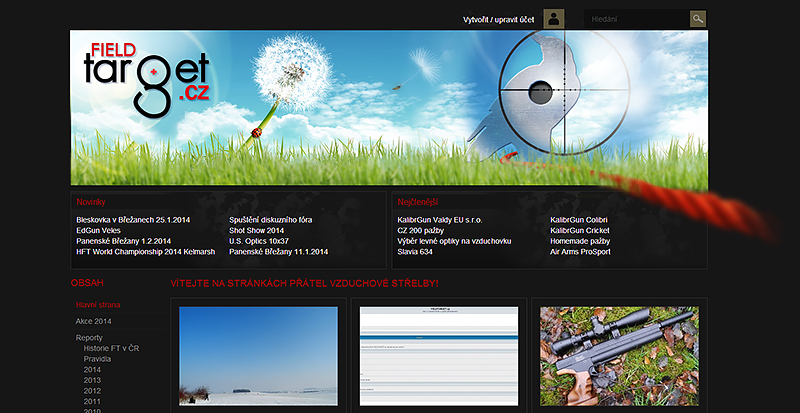Click the user account silhouette icon
The image size is (800, 413).
pos(554,19)
